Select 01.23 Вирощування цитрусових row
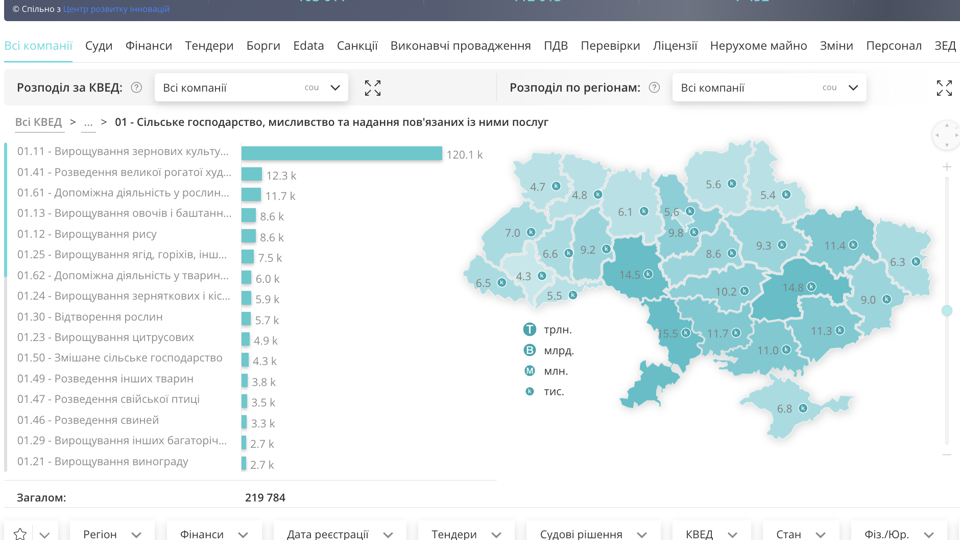The width and height of the screenshot is (960, 540). 105,337
